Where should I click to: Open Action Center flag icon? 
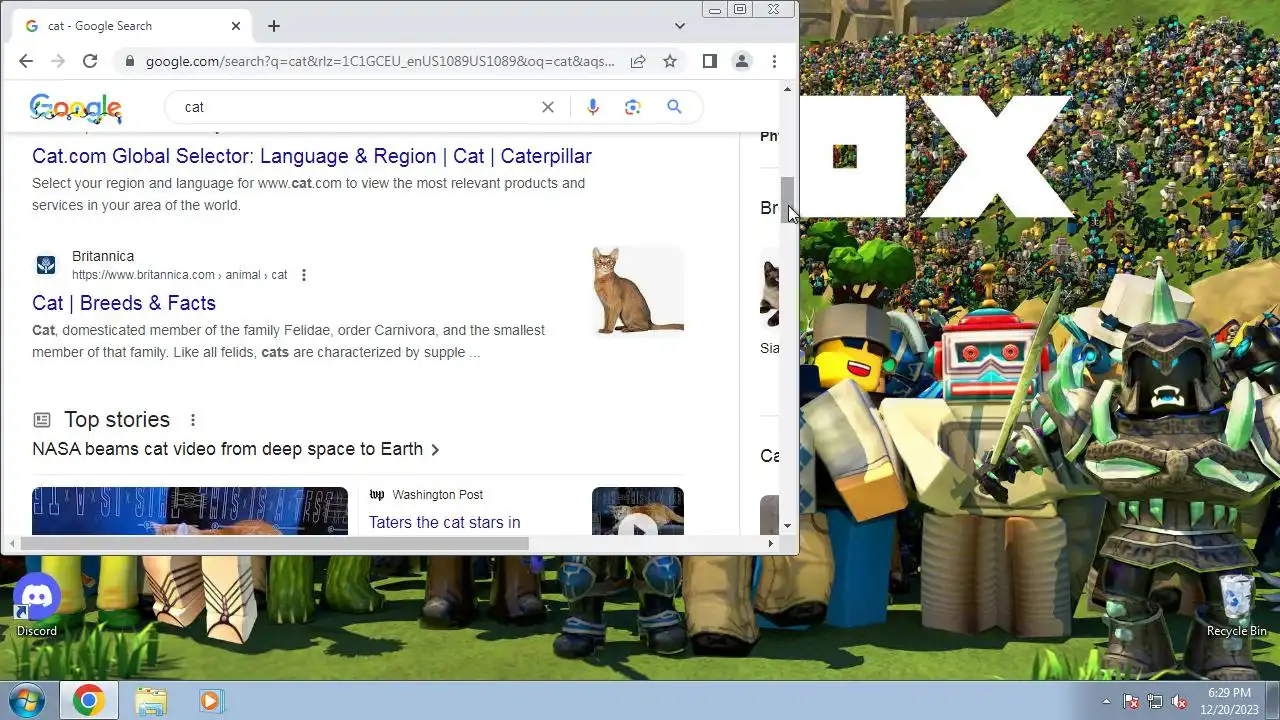(x=1131, y=701)
